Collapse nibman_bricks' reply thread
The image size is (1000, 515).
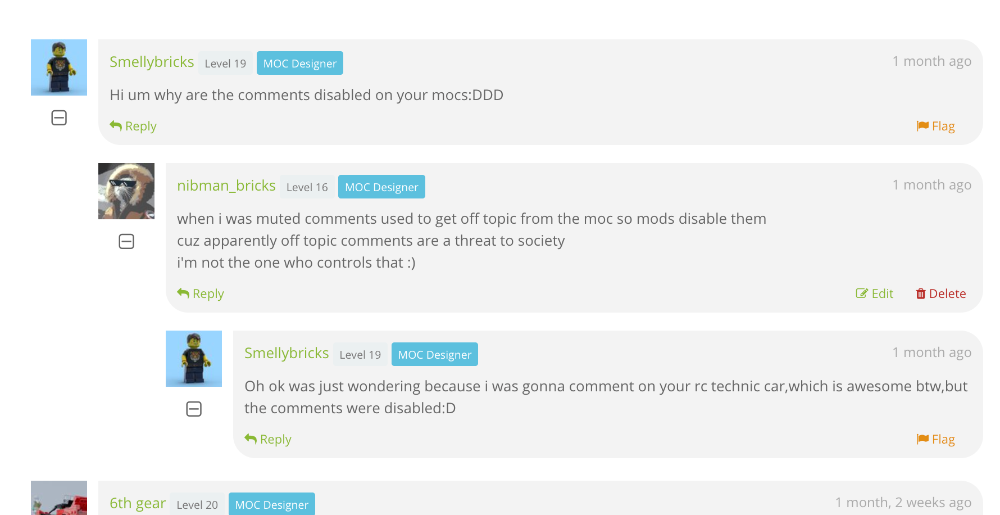(x=126, y=241)
